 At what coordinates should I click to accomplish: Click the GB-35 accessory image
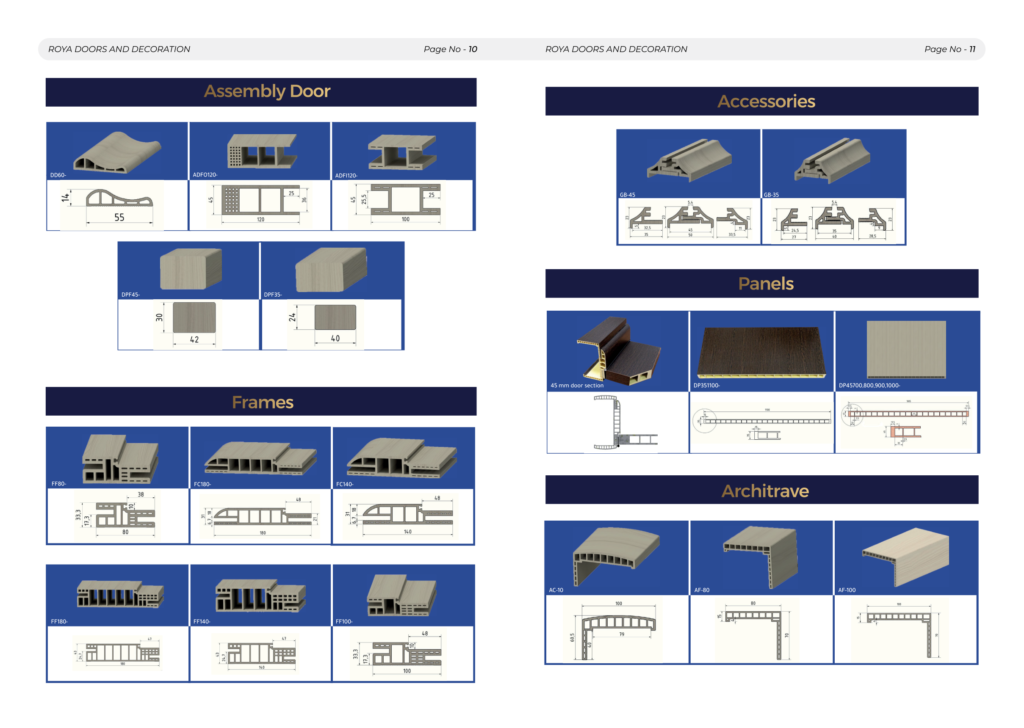pos(833,161)
